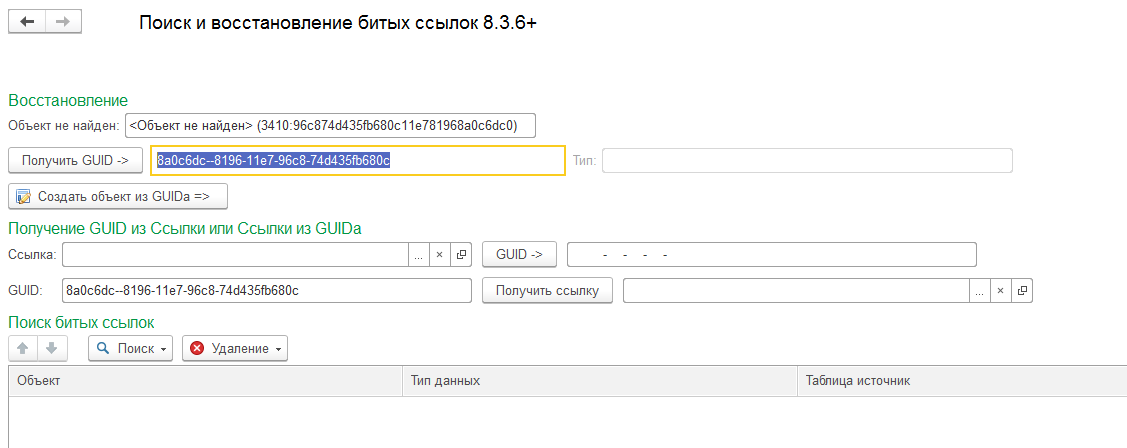Viewport: 1127px width, 448px height.
Task: Clear the Ссылка field with X
Action: (439, 255)
